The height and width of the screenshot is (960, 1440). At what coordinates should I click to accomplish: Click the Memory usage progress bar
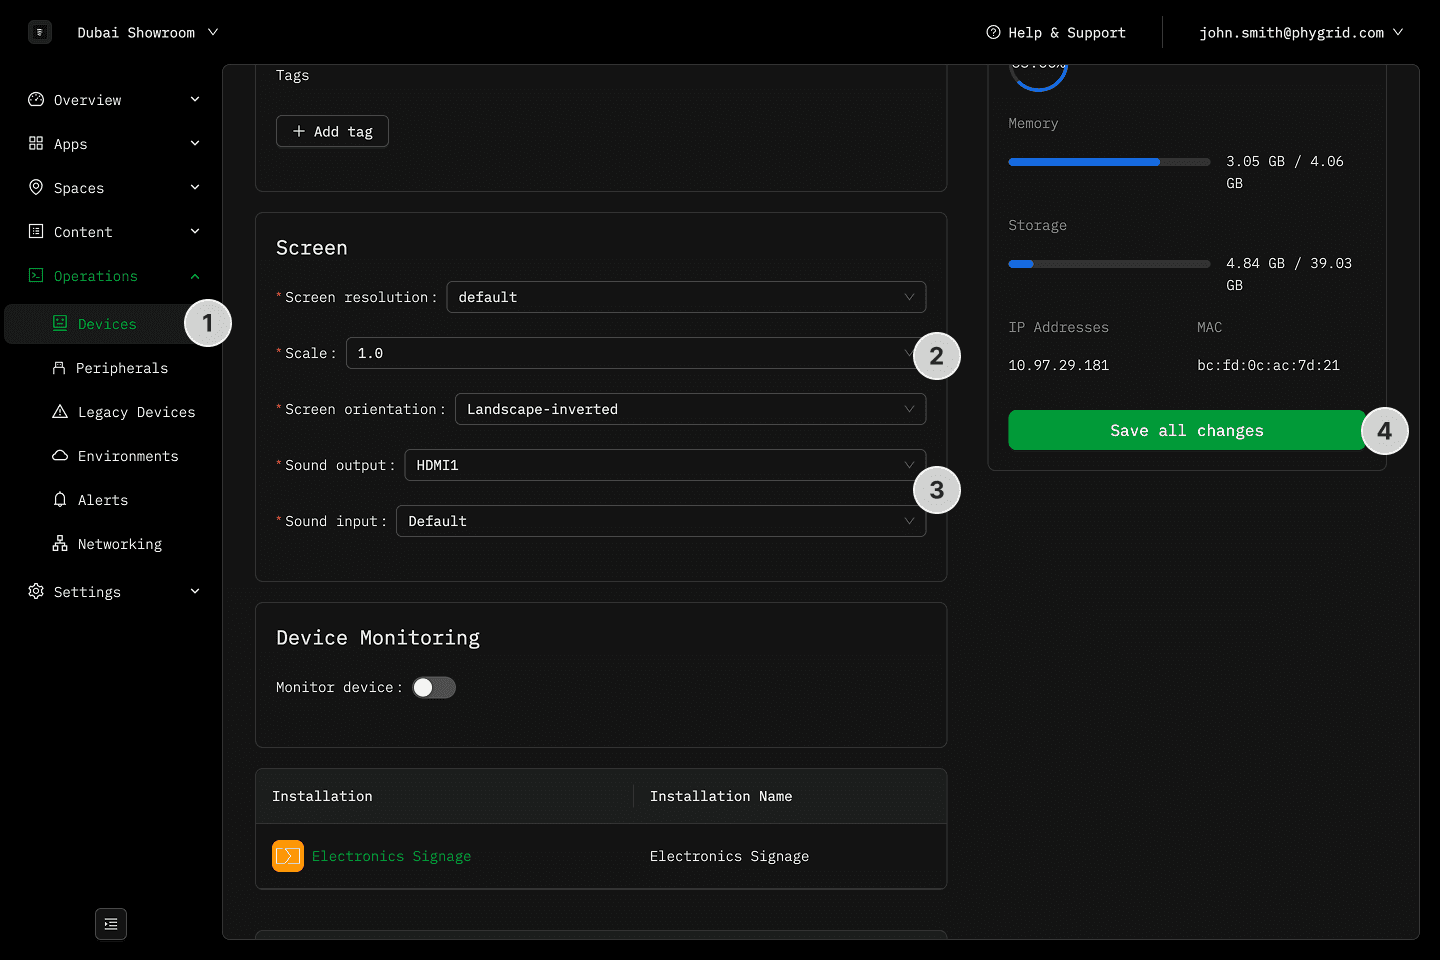pos(1109,161)
